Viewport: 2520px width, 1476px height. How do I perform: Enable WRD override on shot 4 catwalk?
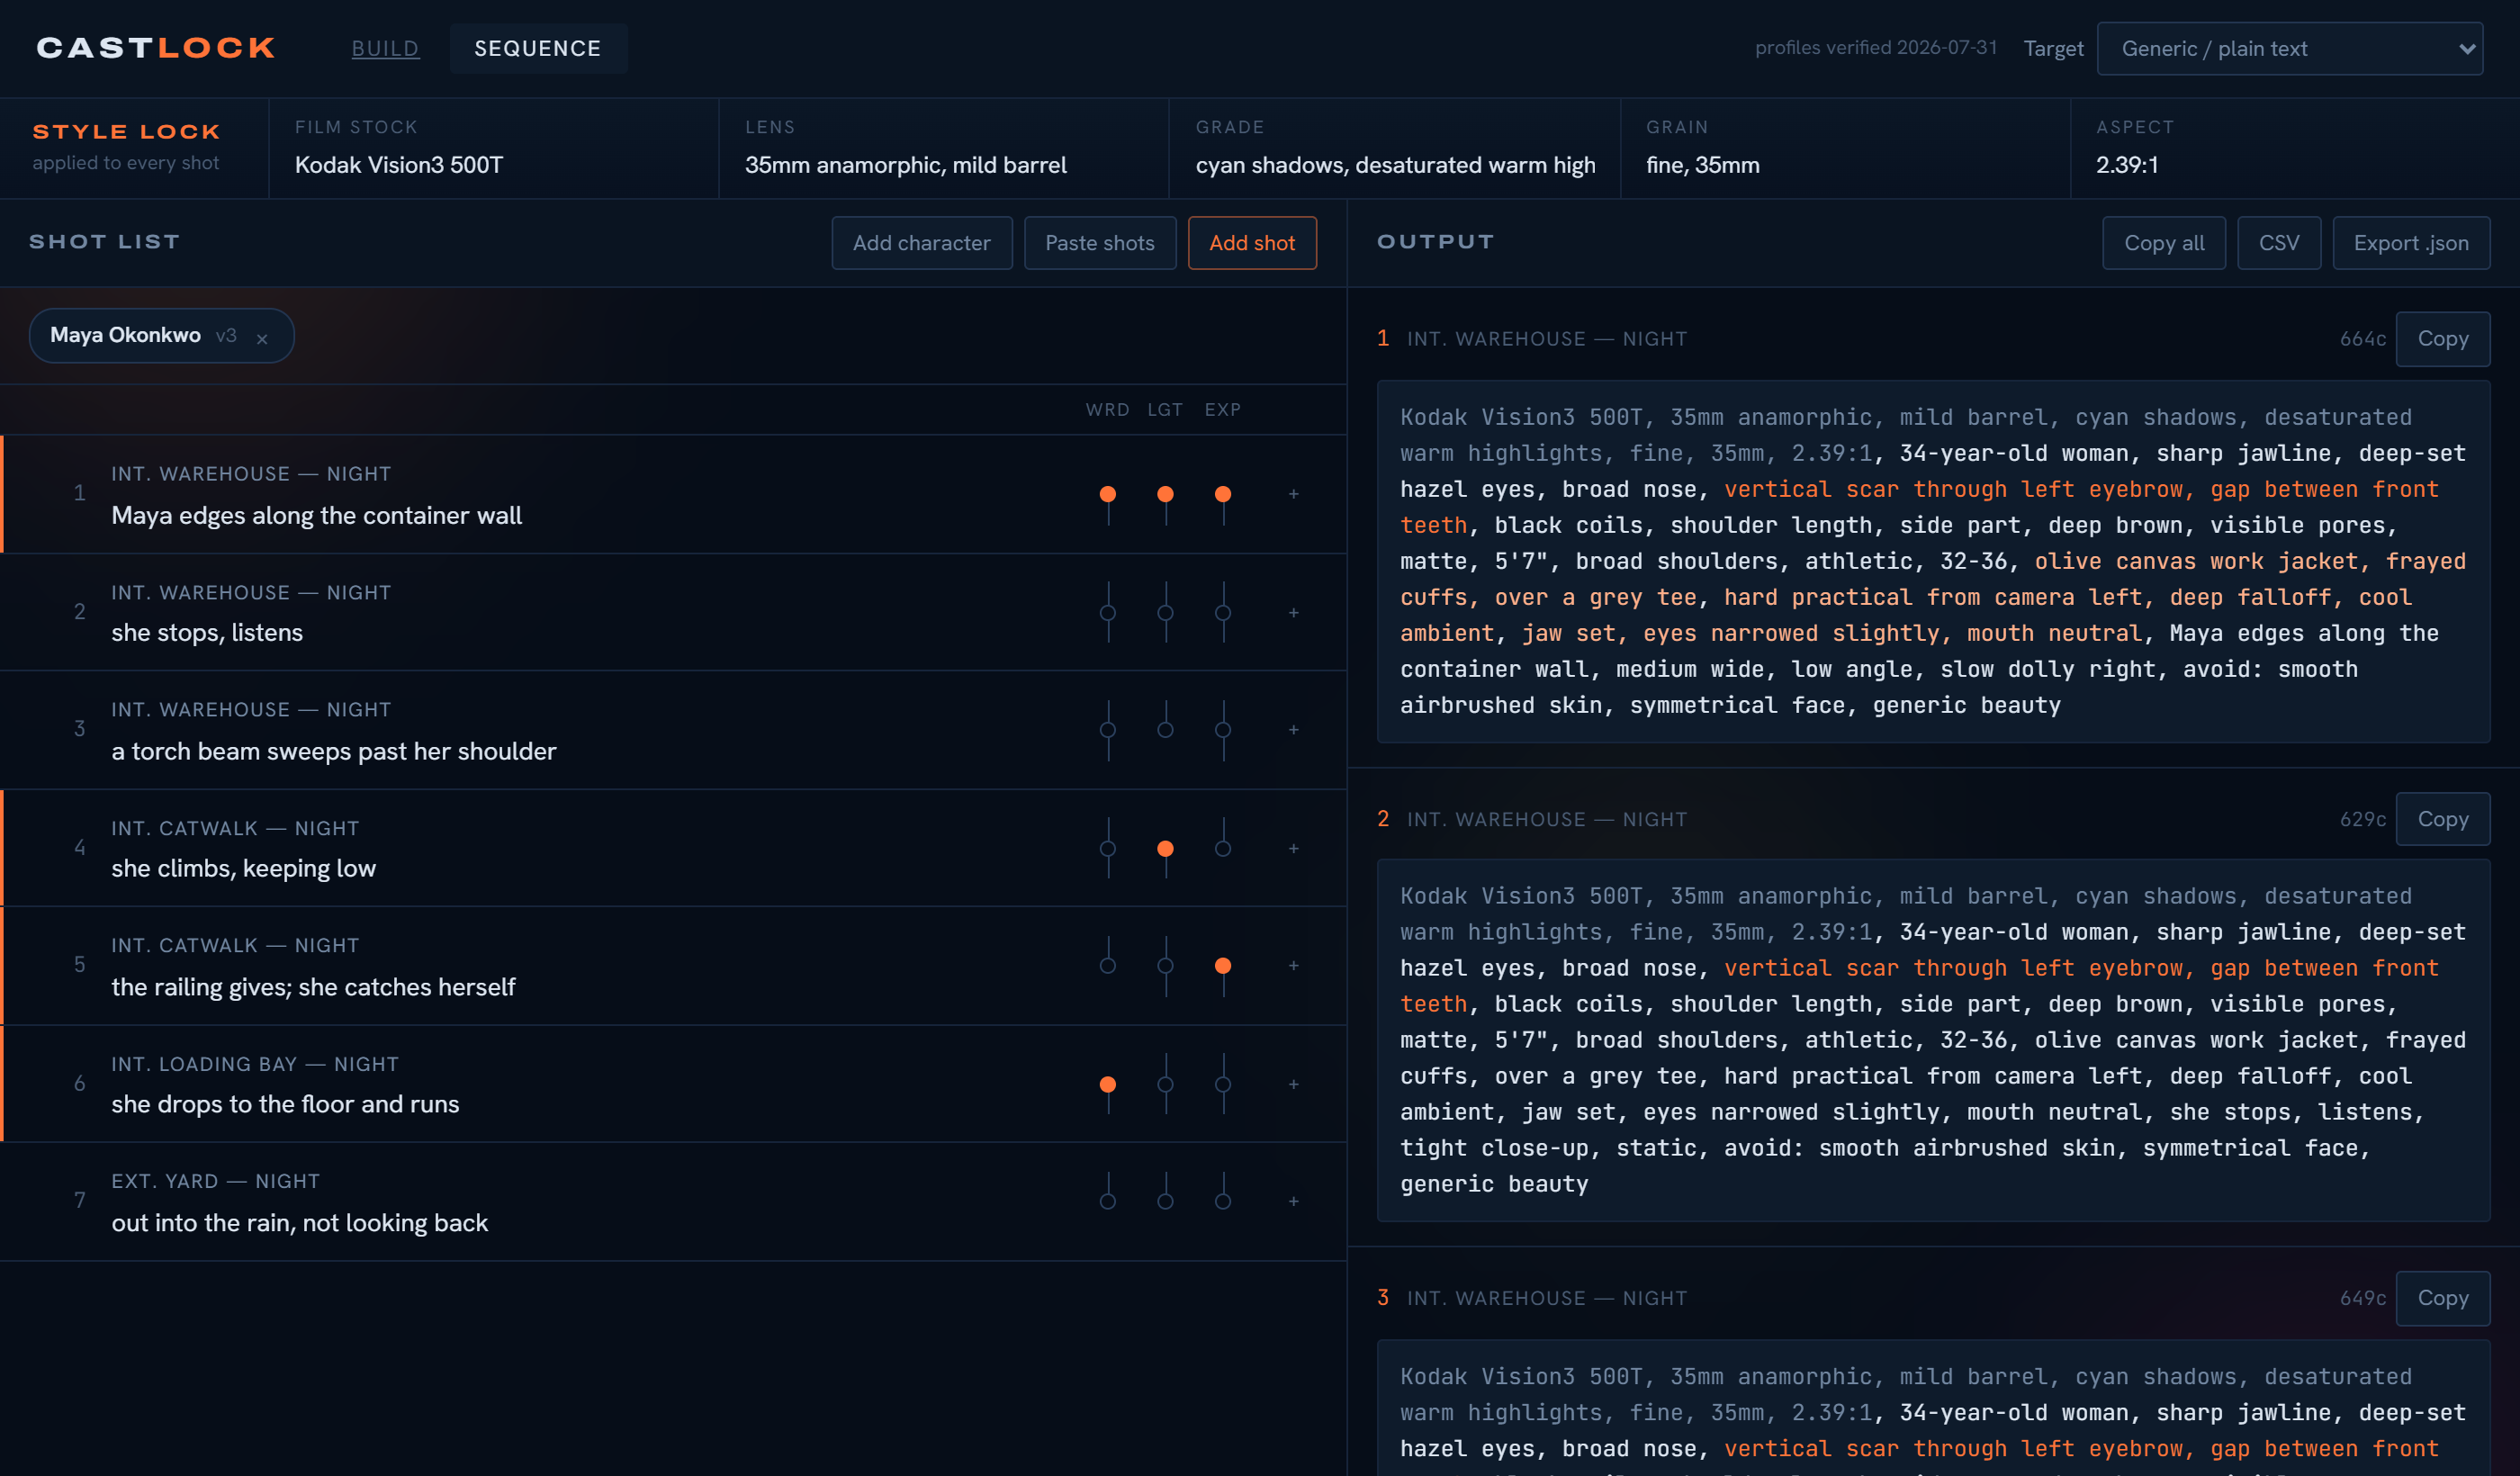click(x=1108, y=848)
